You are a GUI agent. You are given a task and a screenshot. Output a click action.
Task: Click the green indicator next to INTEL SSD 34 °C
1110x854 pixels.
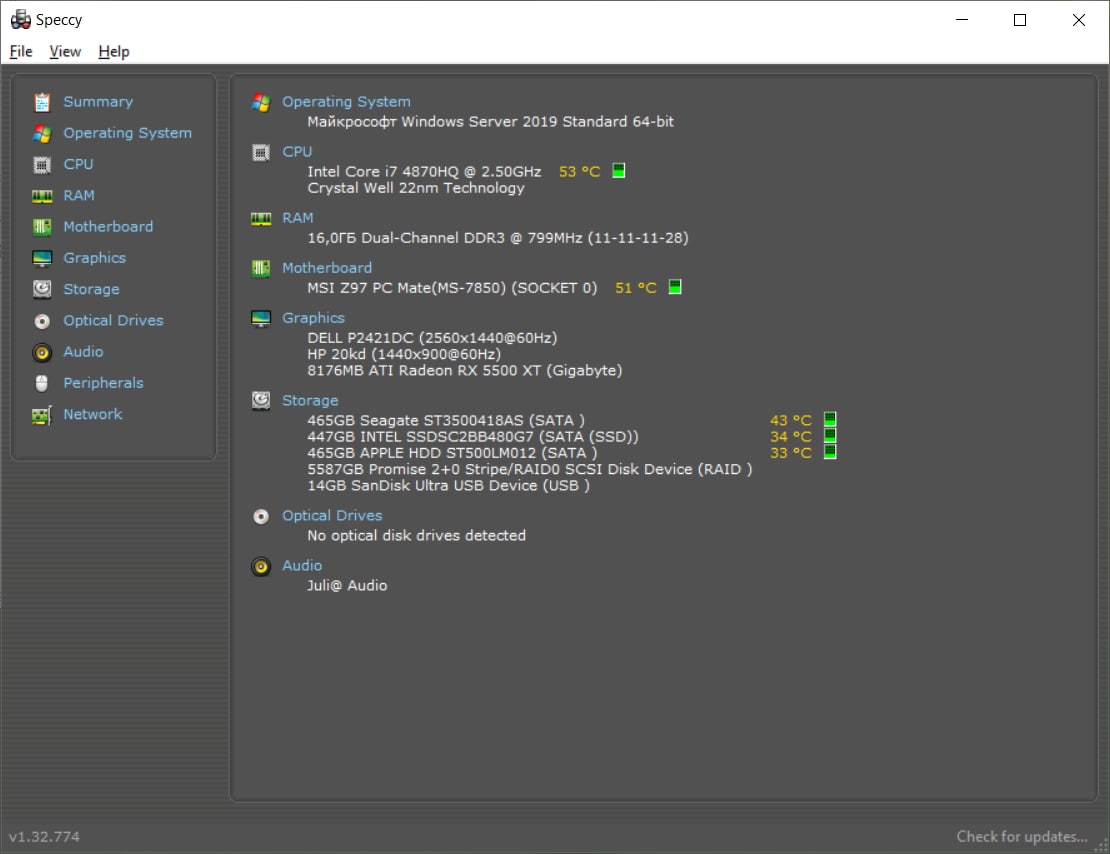tap(830, 435)
